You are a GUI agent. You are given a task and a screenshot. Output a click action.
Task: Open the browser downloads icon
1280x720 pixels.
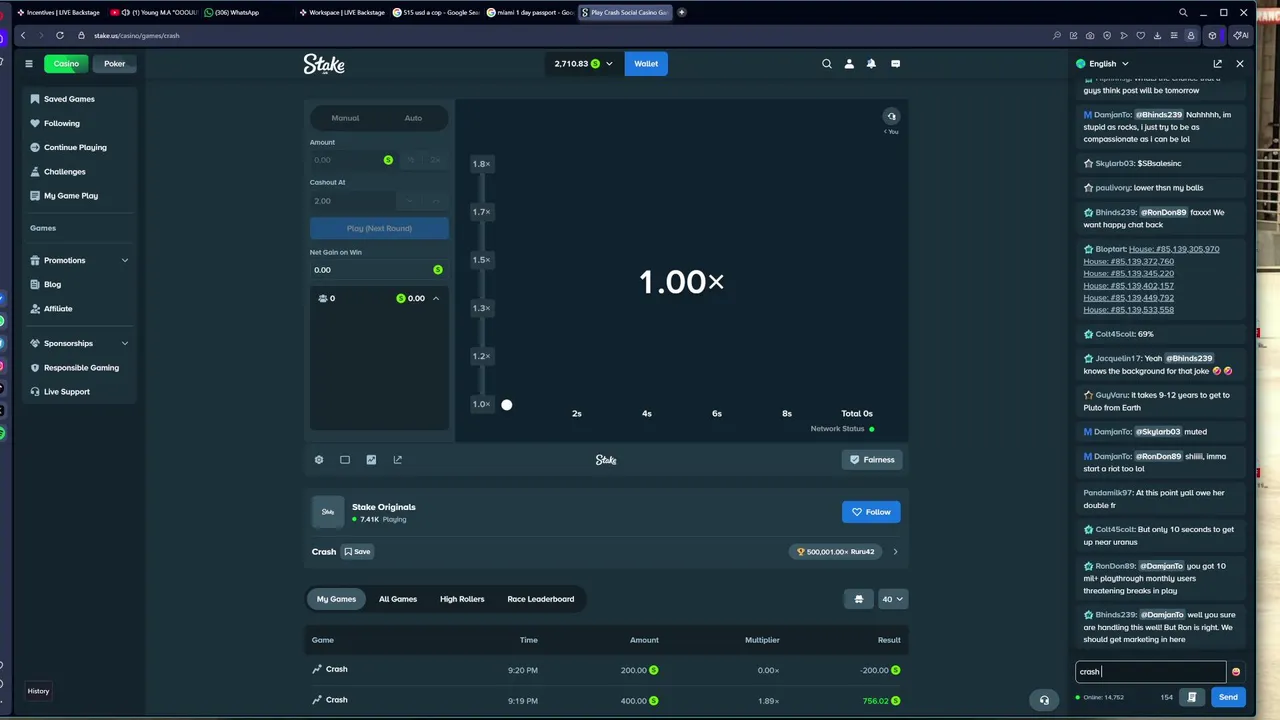(1157, 35)
